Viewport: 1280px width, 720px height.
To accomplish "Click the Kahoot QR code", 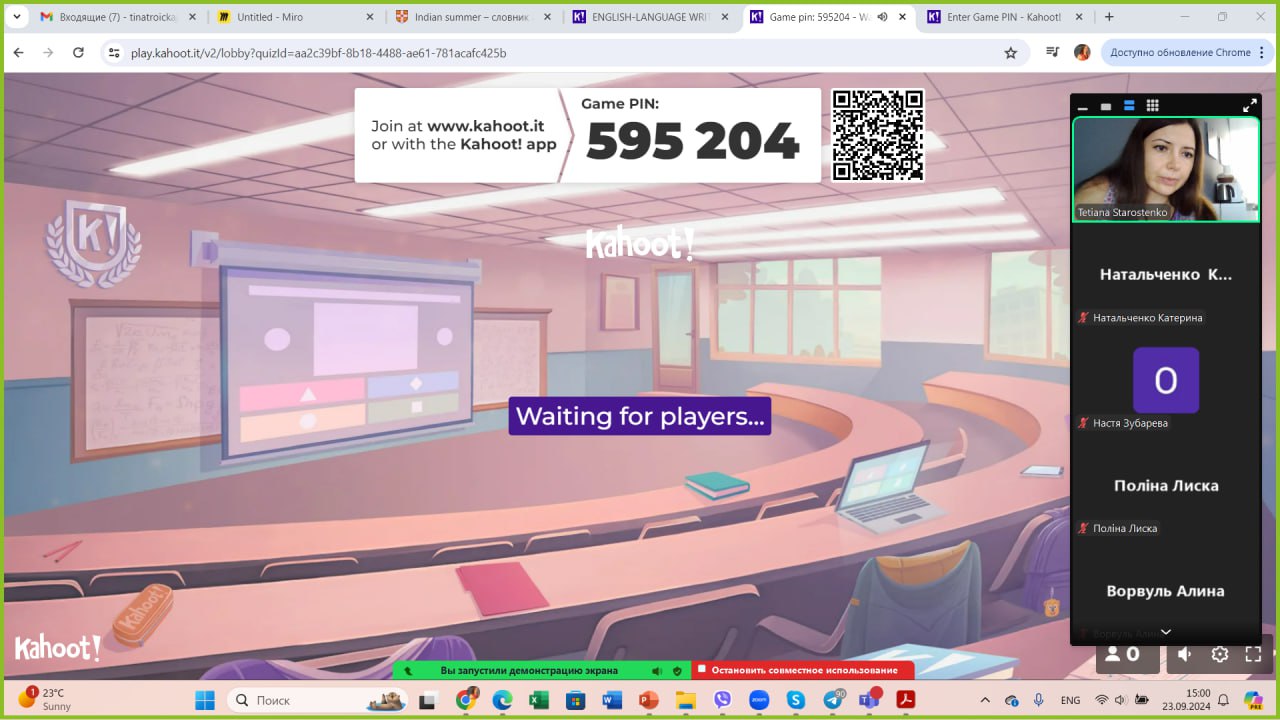I will pos(878,135).
